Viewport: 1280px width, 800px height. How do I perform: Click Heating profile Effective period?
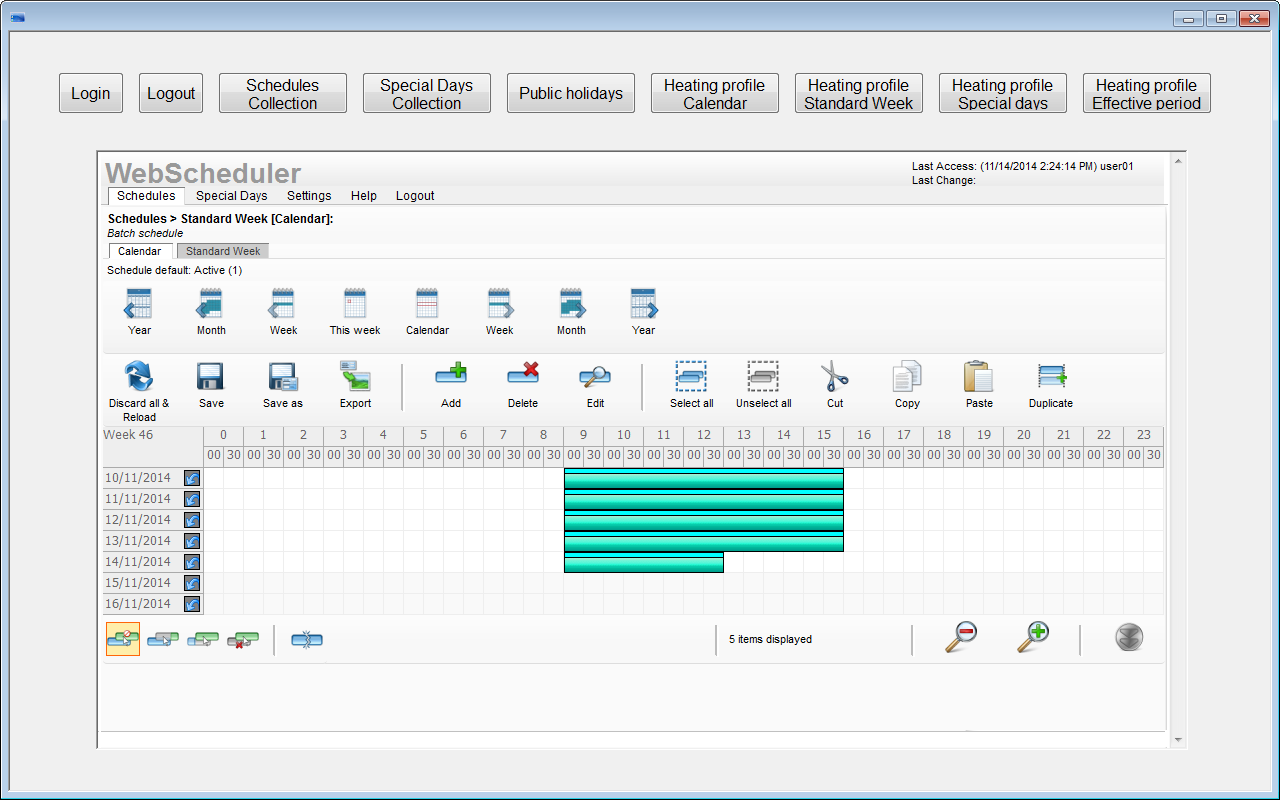point(1146,92)
